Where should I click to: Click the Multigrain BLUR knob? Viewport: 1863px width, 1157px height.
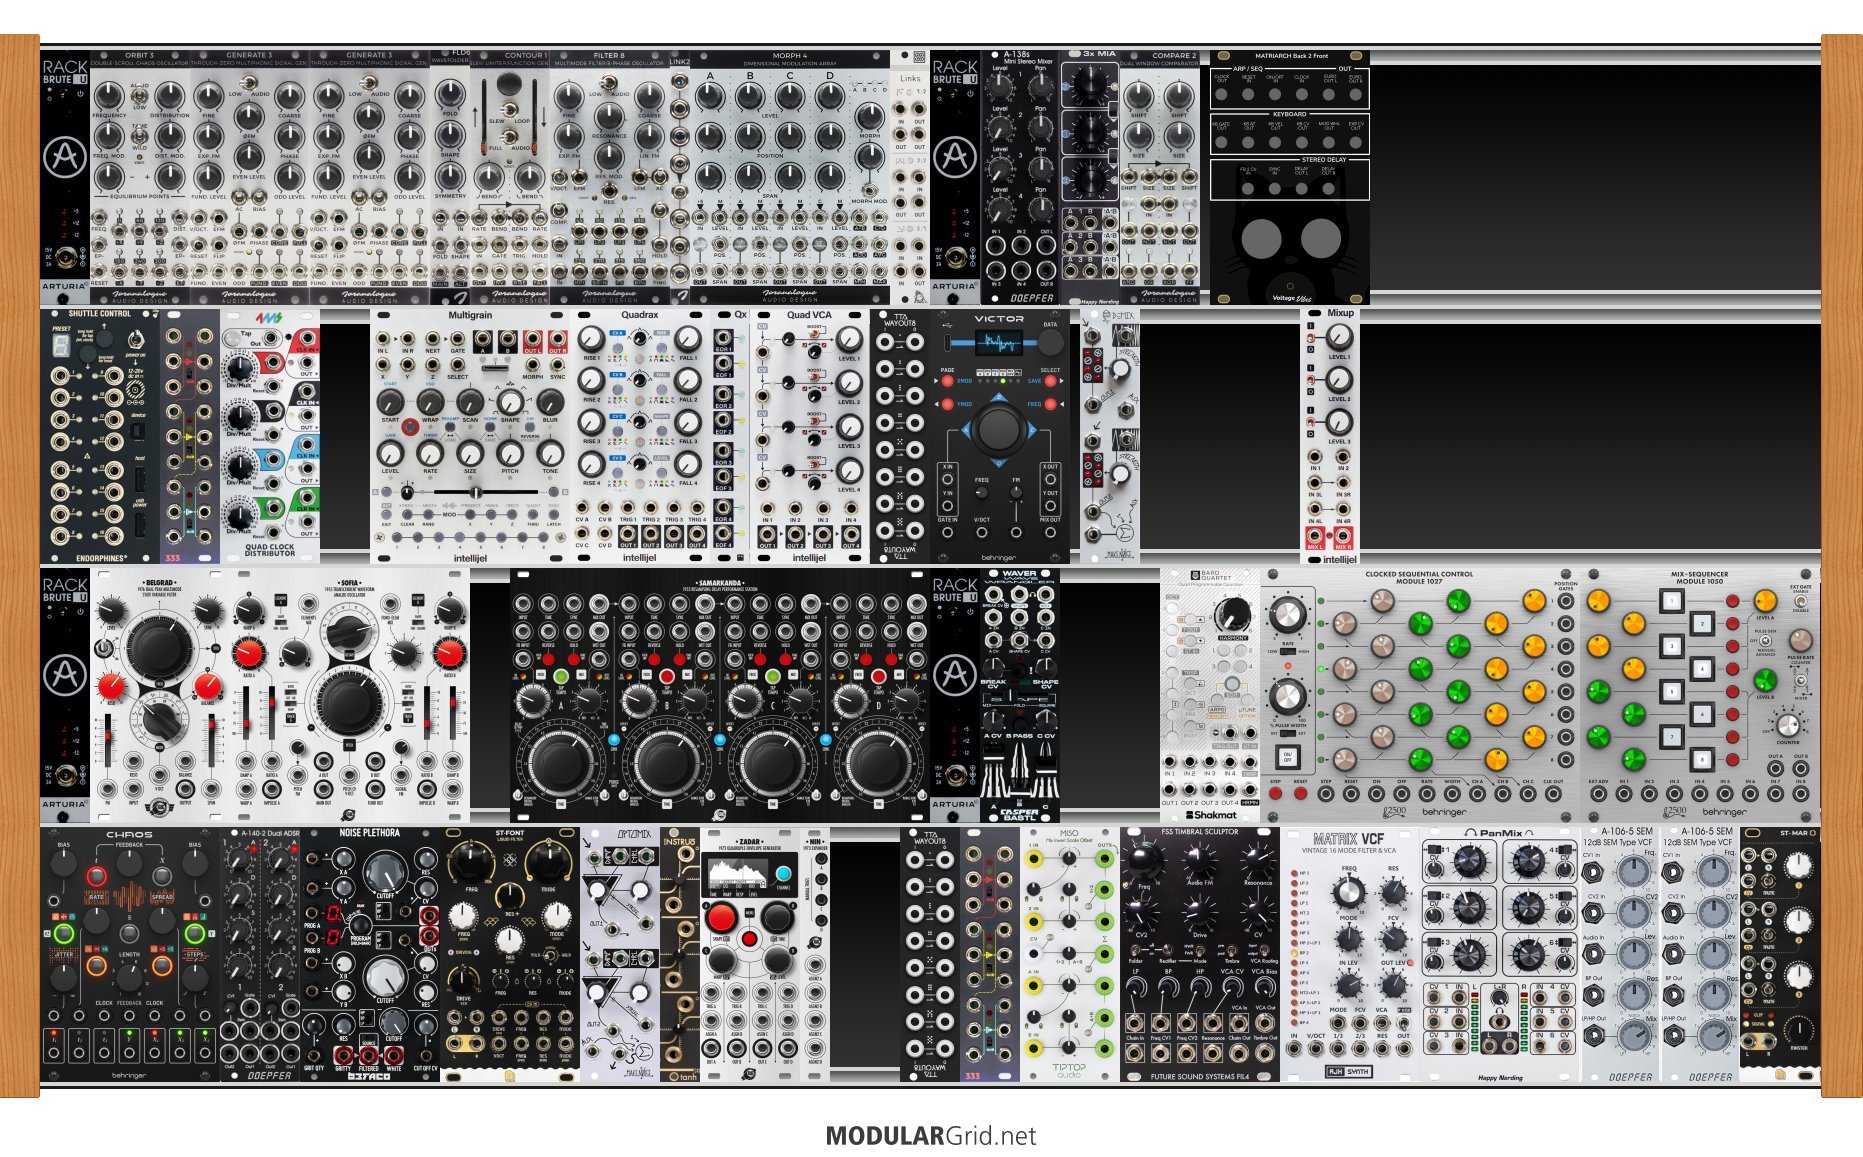point(550,402)
